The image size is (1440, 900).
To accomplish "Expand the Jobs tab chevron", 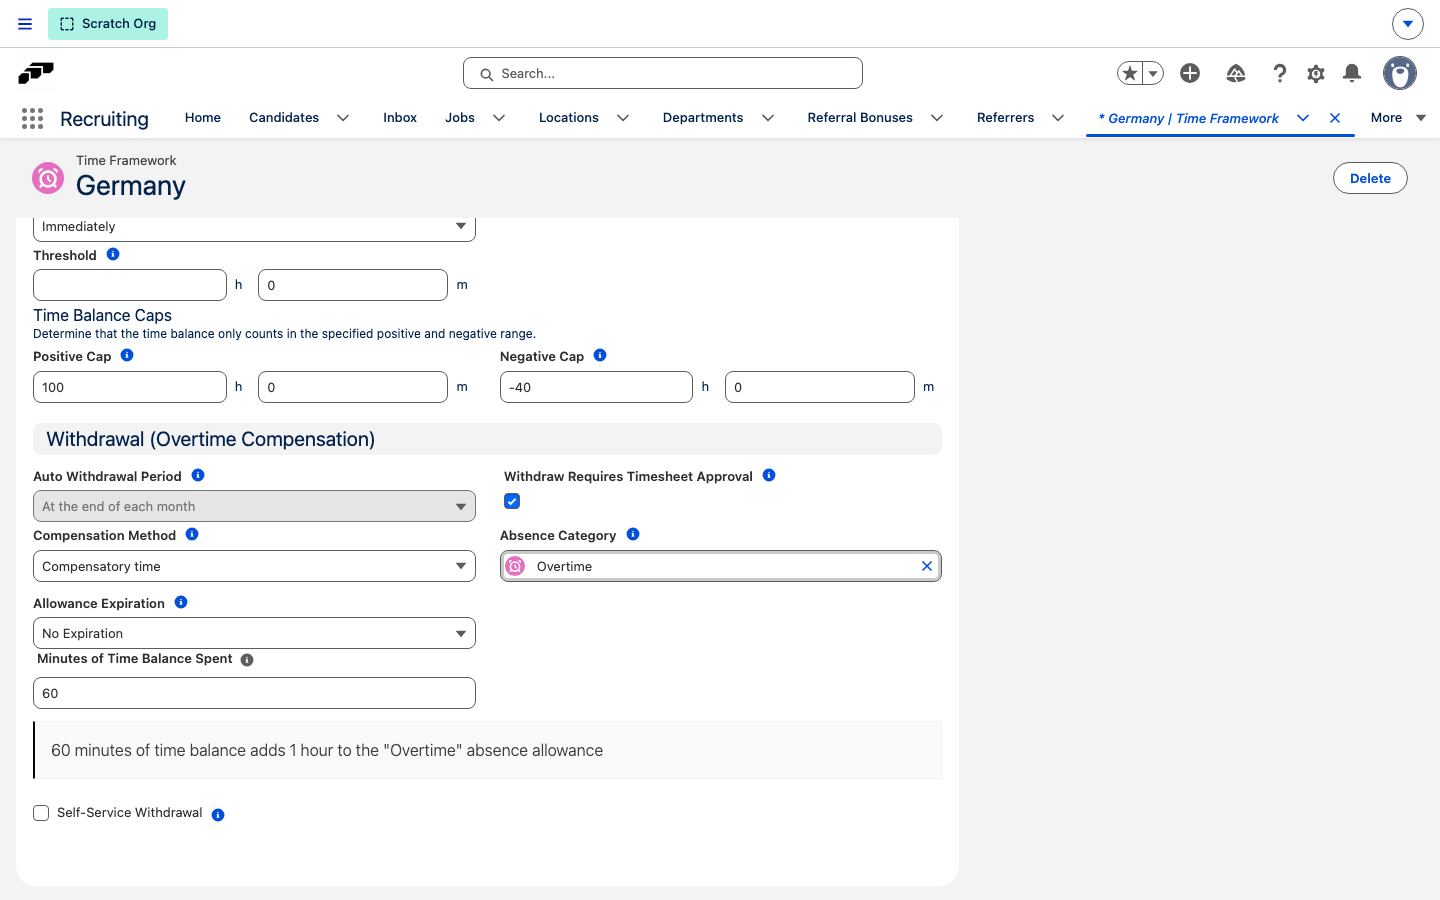I will coord(499,118).
